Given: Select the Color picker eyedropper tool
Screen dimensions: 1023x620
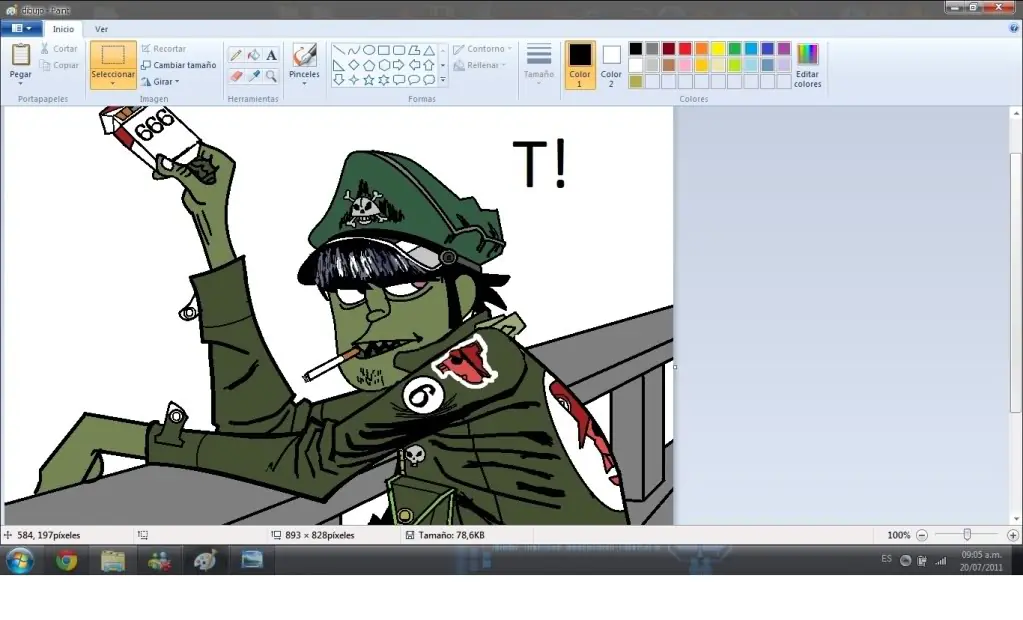Looking at the screenshot, I should (254, 76).
